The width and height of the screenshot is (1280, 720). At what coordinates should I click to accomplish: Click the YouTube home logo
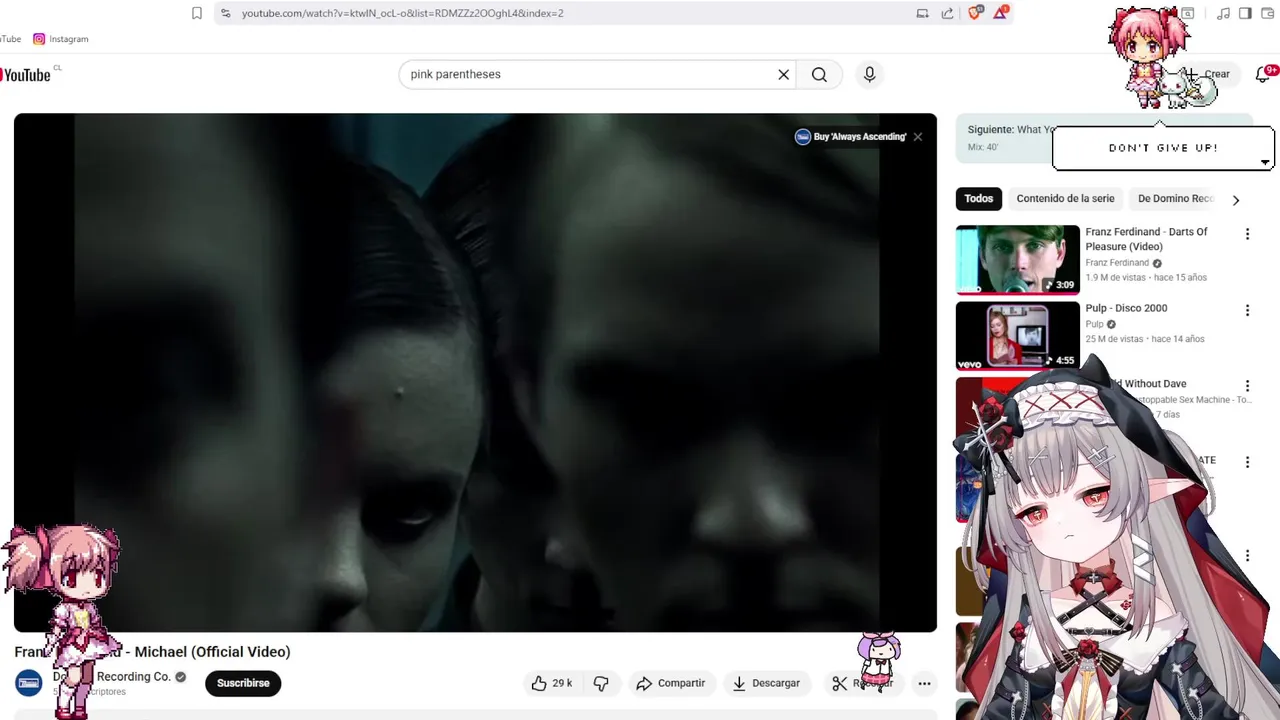point(25,75)
